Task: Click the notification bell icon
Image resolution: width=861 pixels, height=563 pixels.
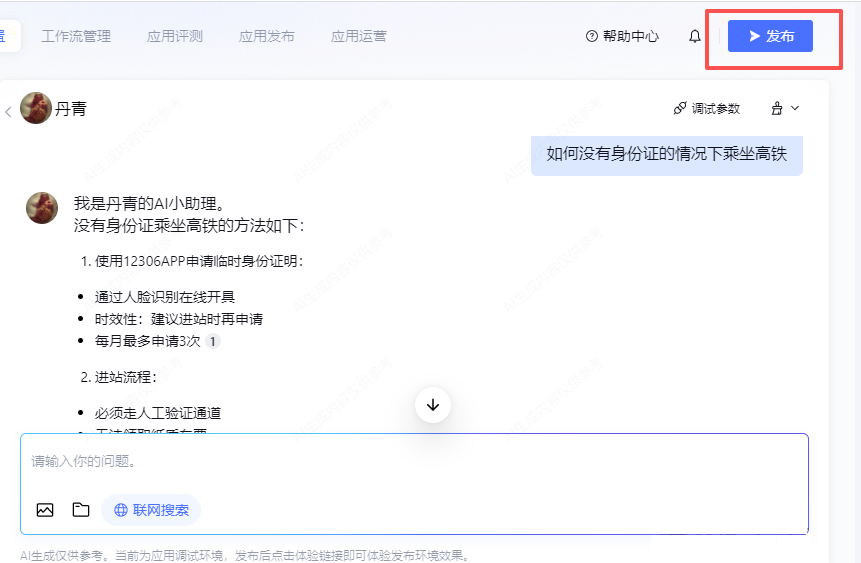Action: (x=695, y=36)
